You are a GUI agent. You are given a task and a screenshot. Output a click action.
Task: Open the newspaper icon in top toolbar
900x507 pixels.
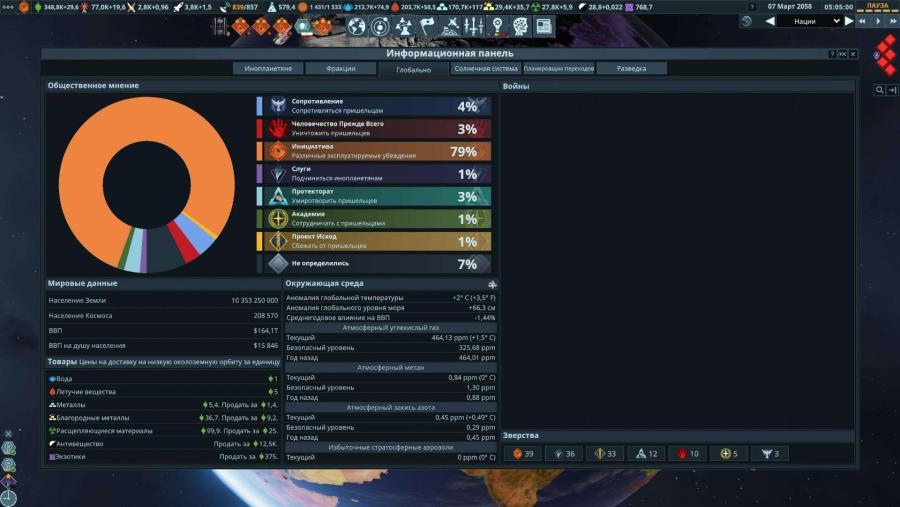(545, 26)
